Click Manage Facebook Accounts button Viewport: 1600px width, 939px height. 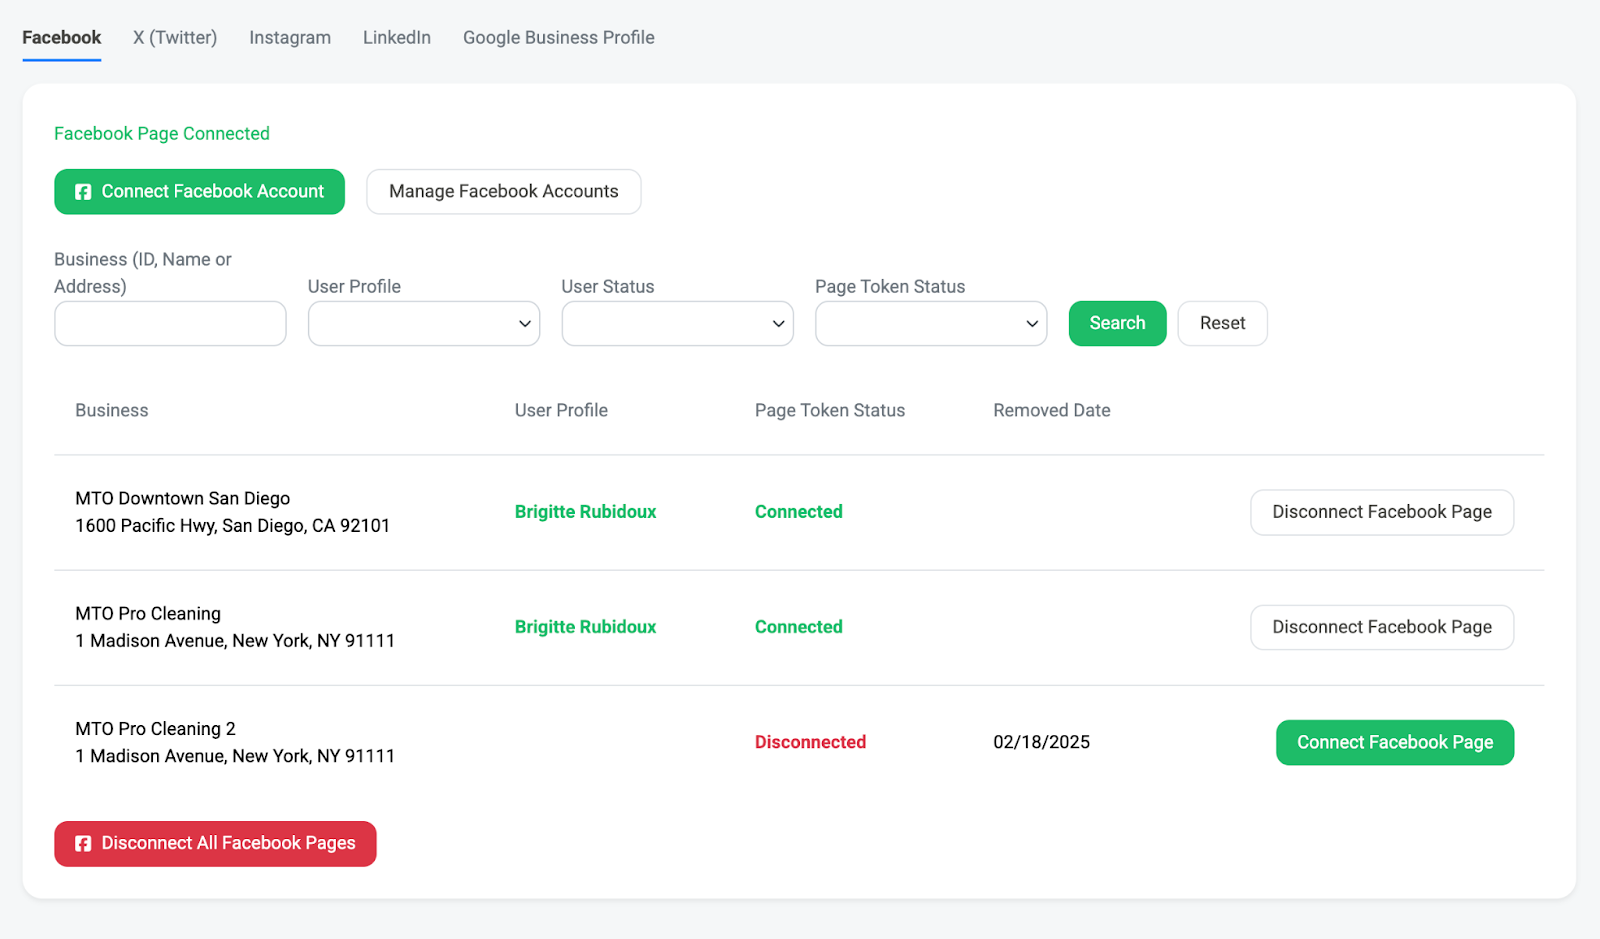click(x=504, y=192)
